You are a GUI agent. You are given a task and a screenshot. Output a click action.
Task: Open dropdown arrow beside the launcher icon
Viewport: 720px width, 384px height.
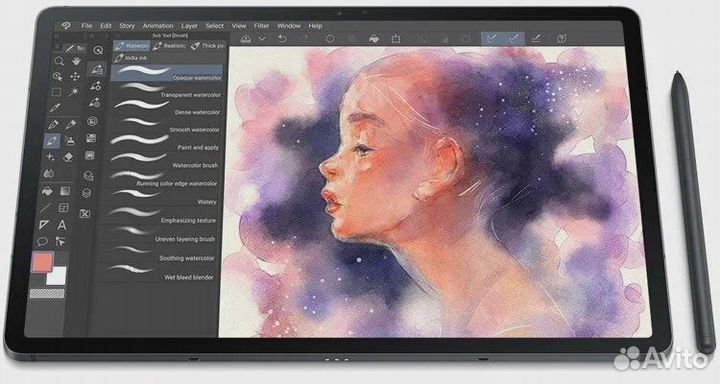(x=262, y=39)
